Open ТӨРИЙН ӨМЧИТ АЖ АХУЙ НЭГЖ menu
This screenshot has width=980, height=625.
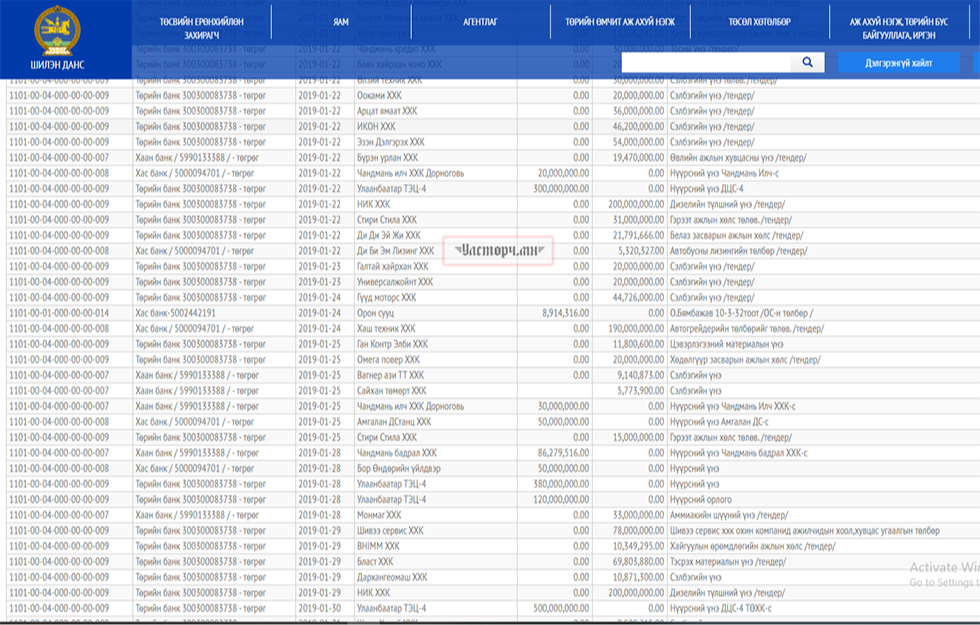coord(620,22)
